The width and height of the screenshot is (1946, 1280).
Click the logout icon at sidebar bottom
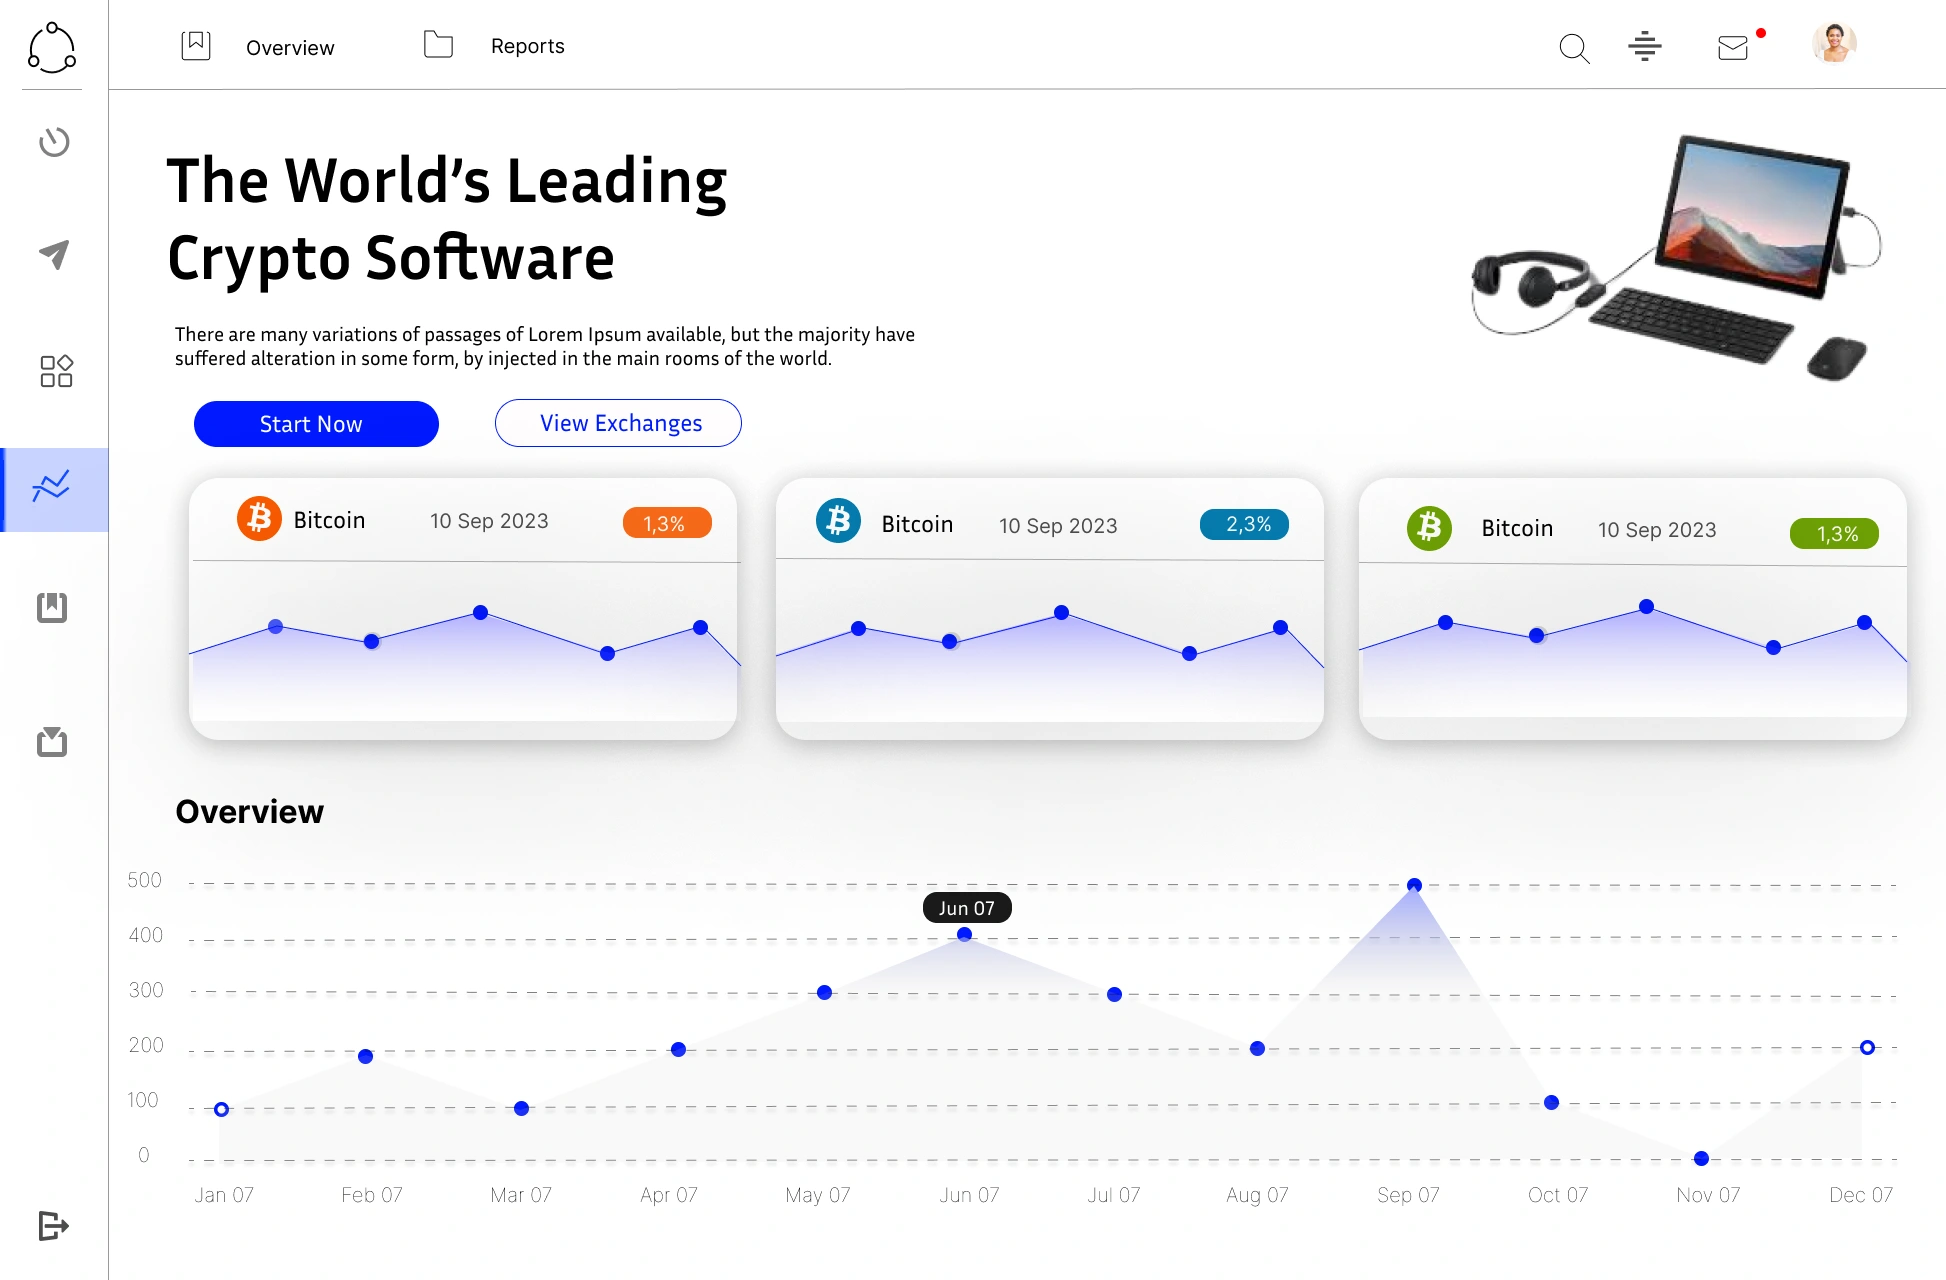tap(53, 1225)
